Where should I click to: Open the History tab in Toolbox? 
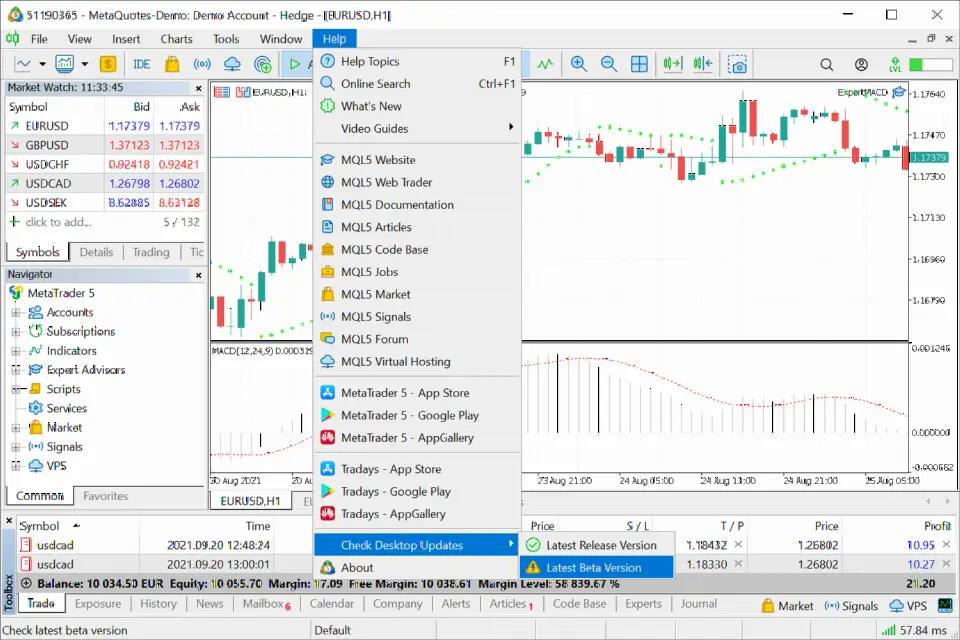(x=158, y=604)
